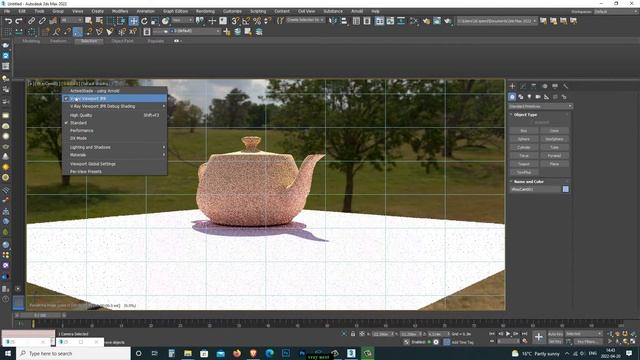640x360 pixels.
Task: Select the Select and Link tool
Action: point(31,21)
